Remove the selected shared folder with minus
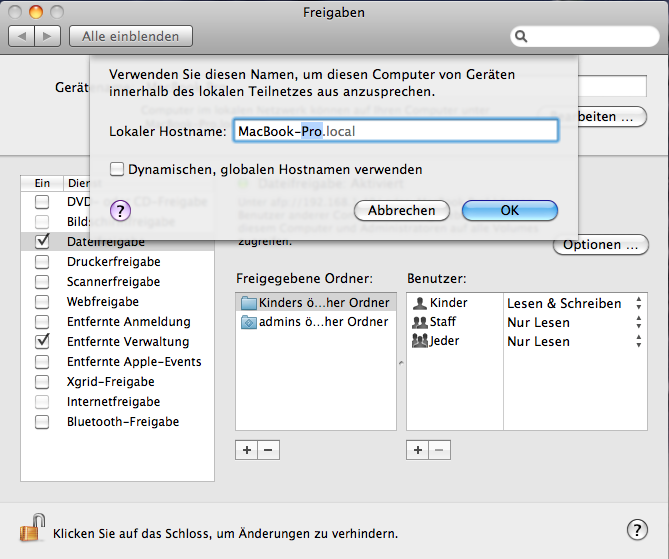This screenshot has width=669, height=559. click(x=268, y=450)
